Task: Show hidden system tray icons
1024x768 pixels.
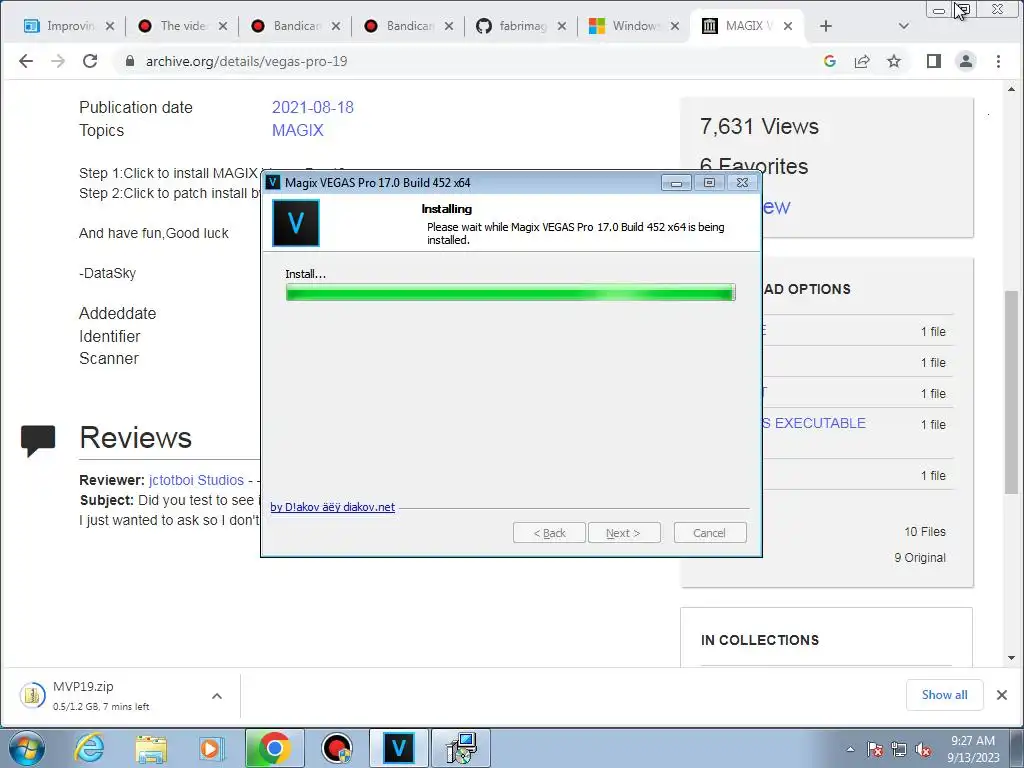Action: [x=850, y=749]
